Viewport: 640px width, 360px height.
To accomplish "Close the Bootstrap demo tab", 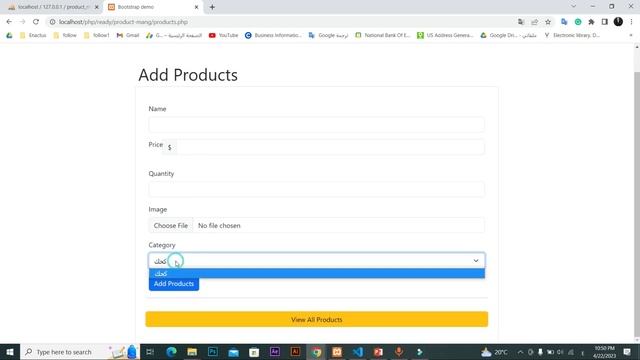I will (196, 7).
